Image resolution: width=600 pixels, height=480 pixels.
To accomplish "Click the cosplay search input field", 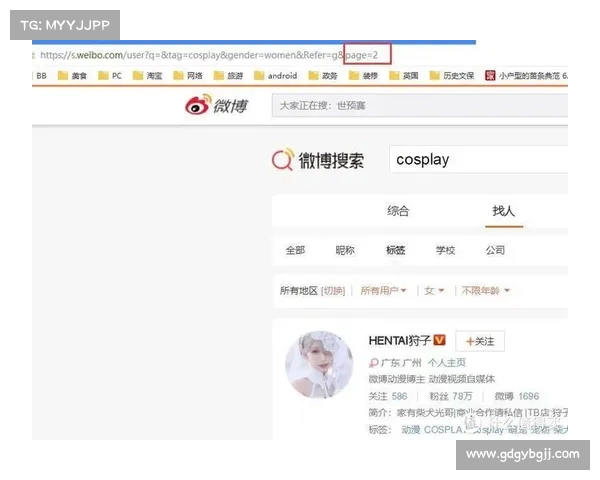I will (475, 160).
